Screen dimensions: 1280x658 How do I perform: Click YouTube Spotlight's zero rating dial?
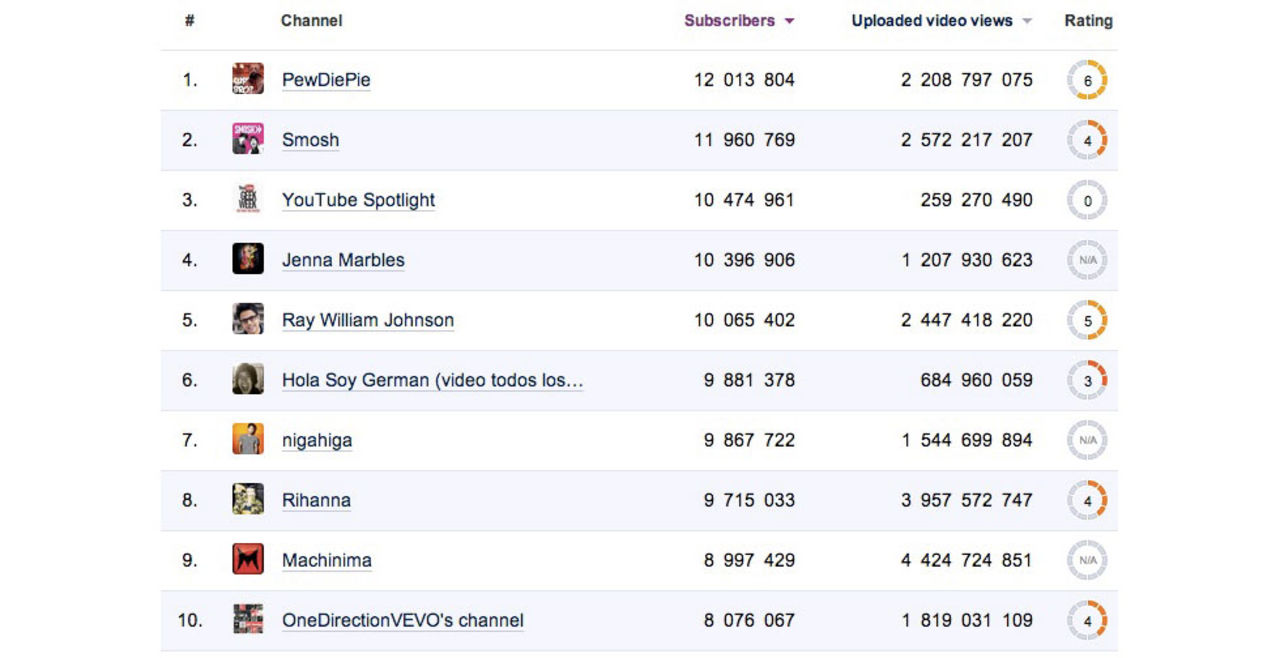[1087, 200]
